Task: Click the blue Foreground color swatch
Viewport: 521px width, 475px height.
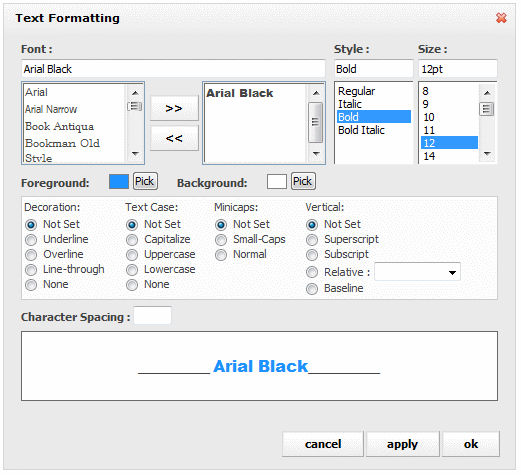Action: (119, 182)
